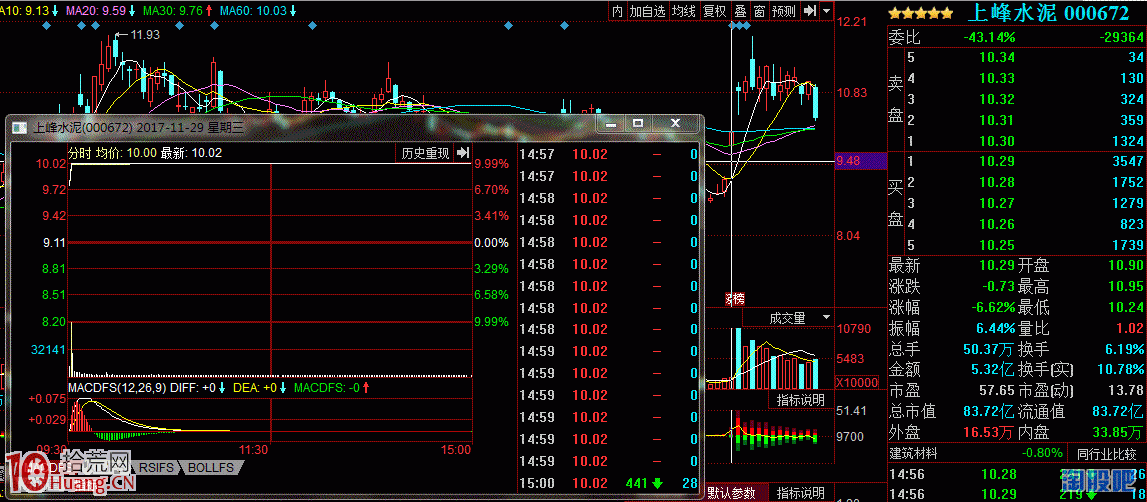The image size is (1147, 502).
Task: Maximize the 上峰水泥 intraday popup
Action: coord(638,124)
